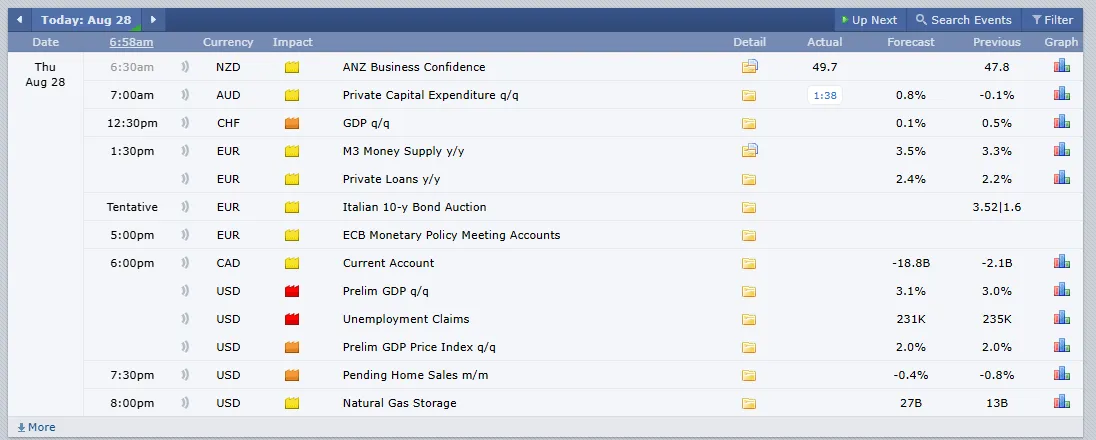Screen dimensions: 1096x440
Task: Click the Up Next button
Action: tap(868, 20)
